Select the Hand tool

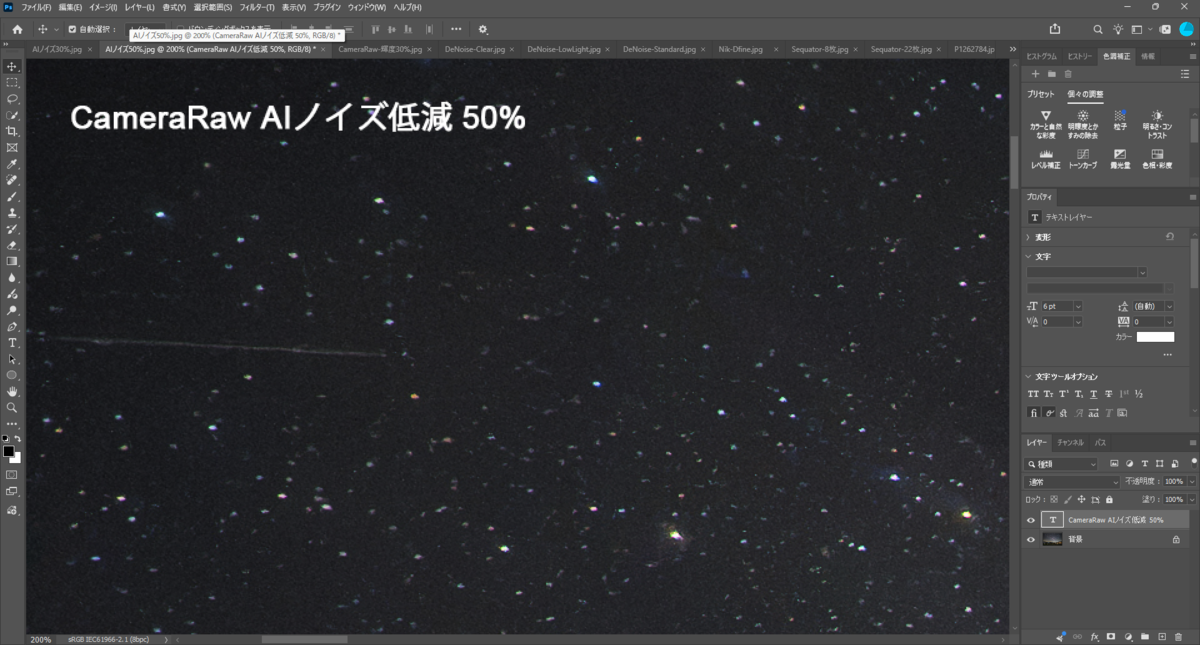(12, 391)
